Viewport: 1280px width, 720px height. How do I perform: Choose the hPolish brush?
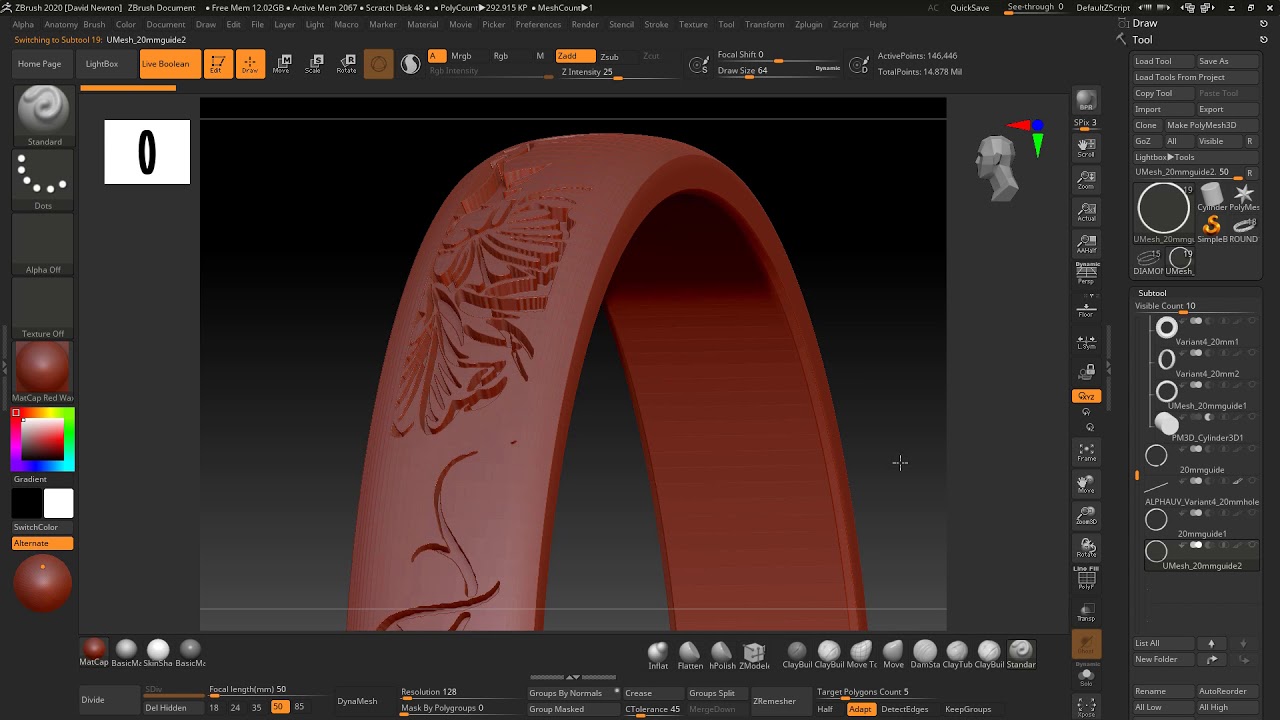point(722,655)
